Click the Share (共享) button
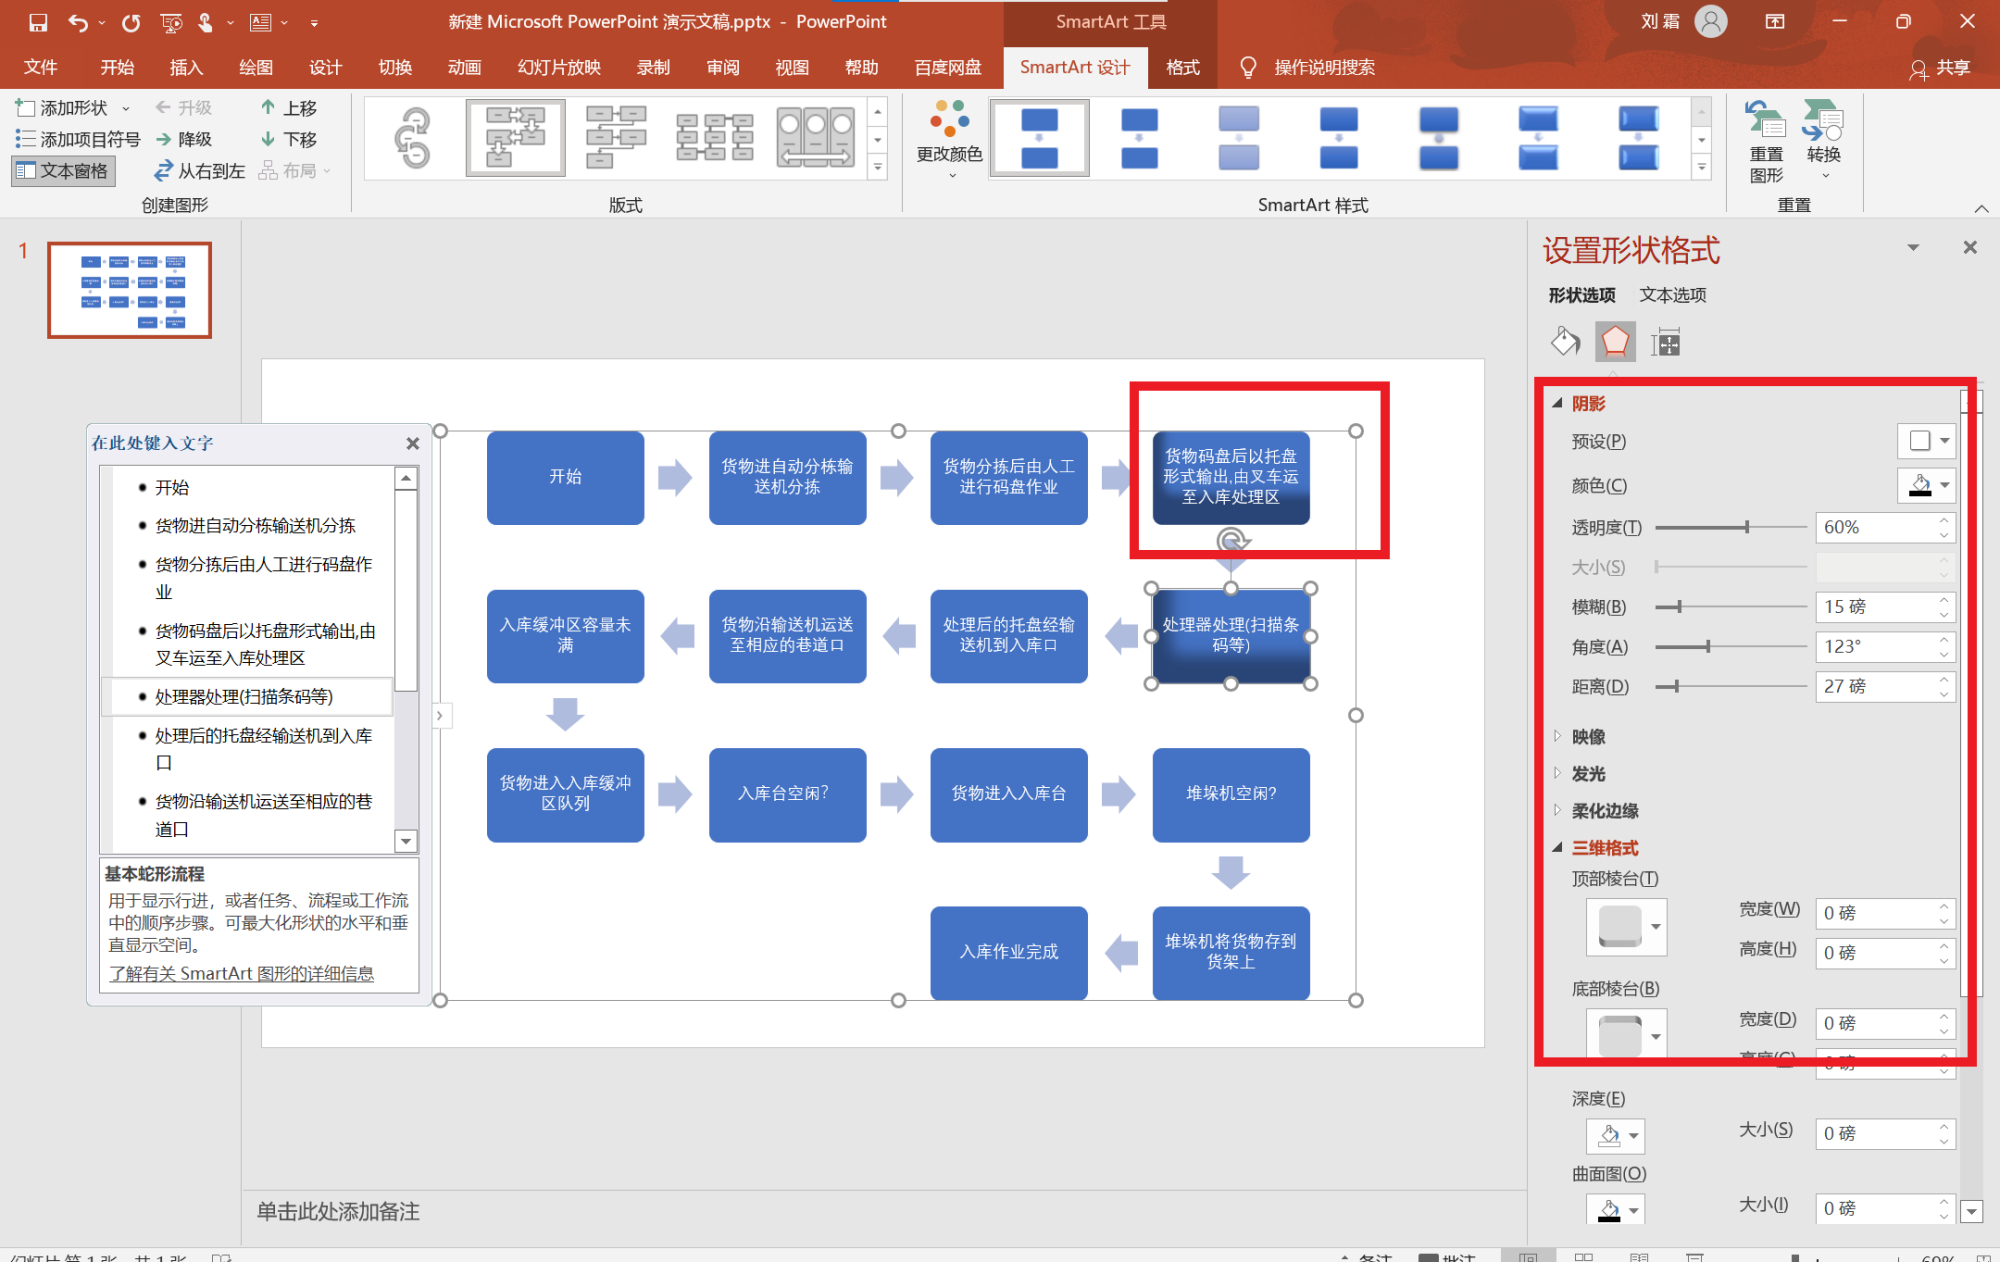The width and height of the screenshot is (2000, 1262). (x=1940, y=68)
